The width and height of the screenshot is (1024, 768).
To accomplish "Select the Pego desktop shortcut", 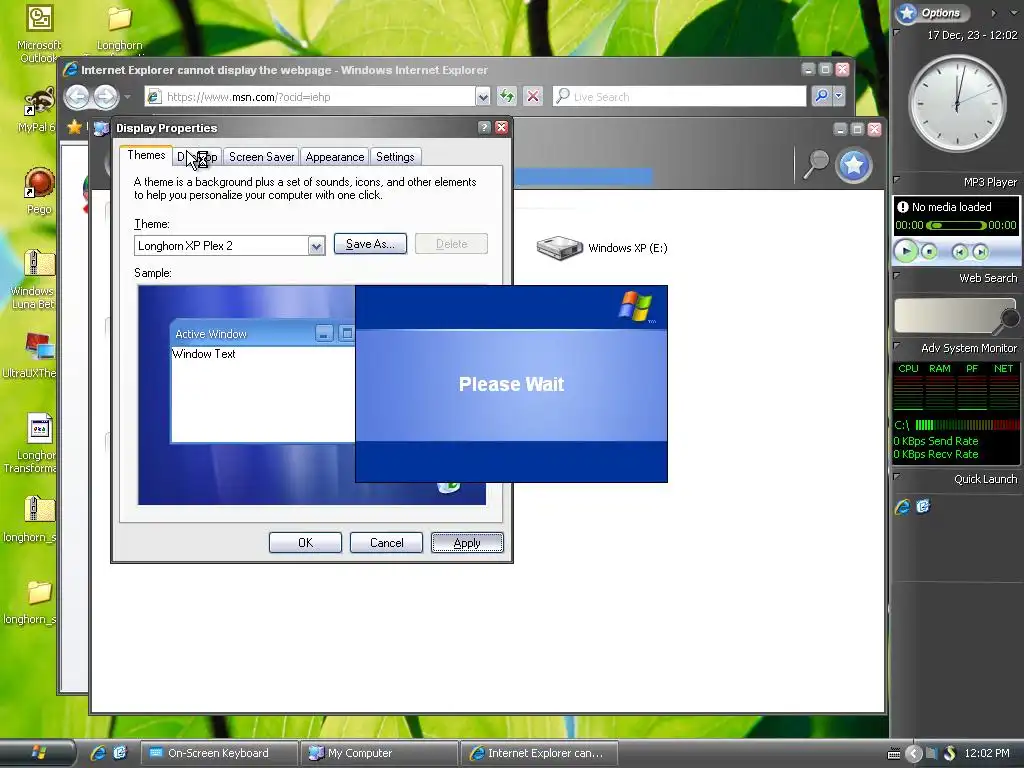I will coord(39,191).
